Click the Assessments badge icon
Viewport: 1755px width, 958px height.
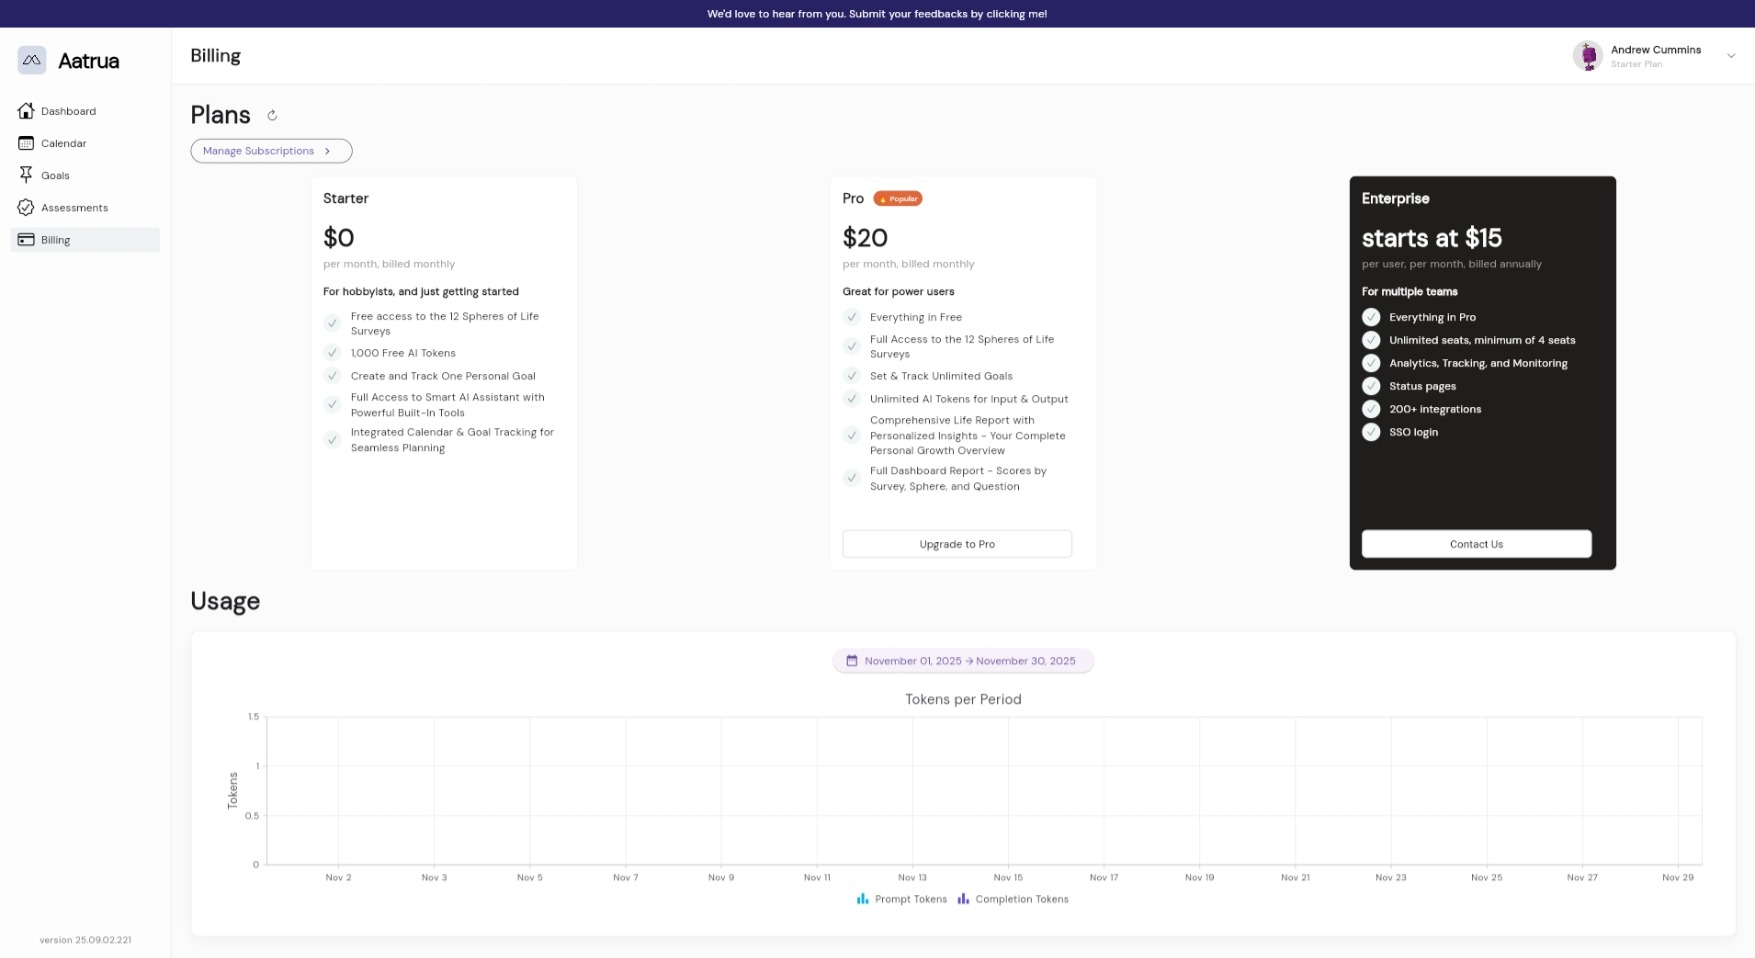click(x=26, y=208)
